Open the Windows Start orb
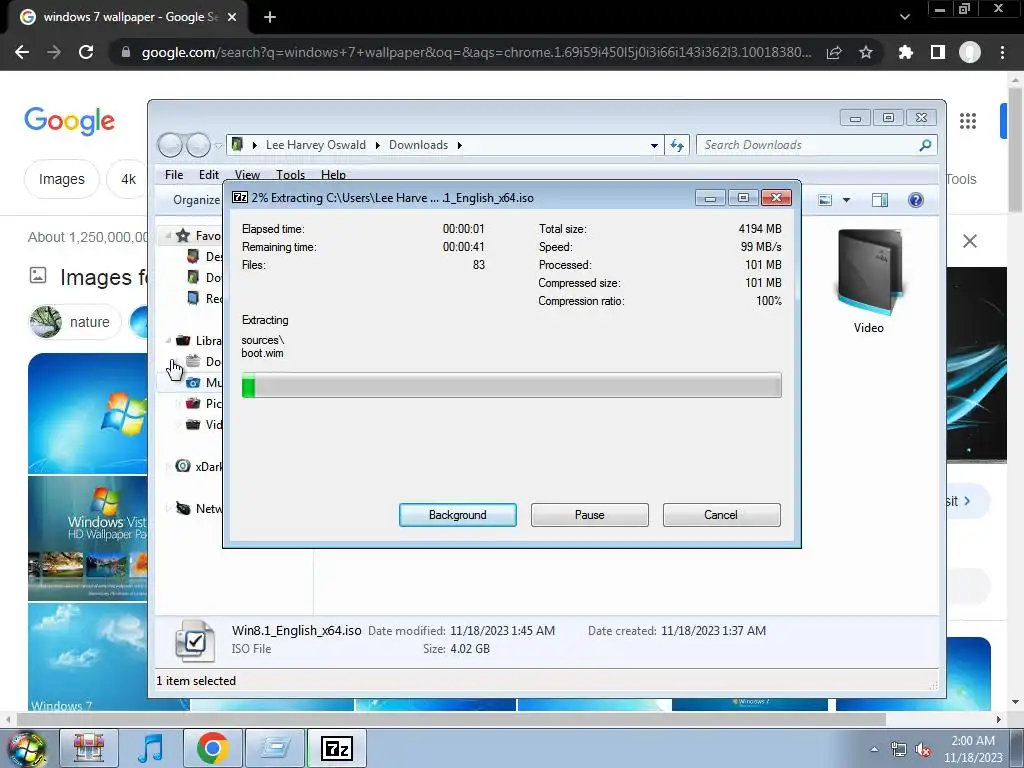 [26, 748]
